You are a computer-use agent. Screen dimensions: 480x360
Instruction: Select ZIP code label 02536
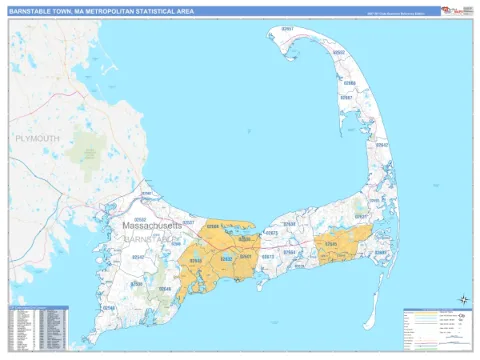[137, 284]
